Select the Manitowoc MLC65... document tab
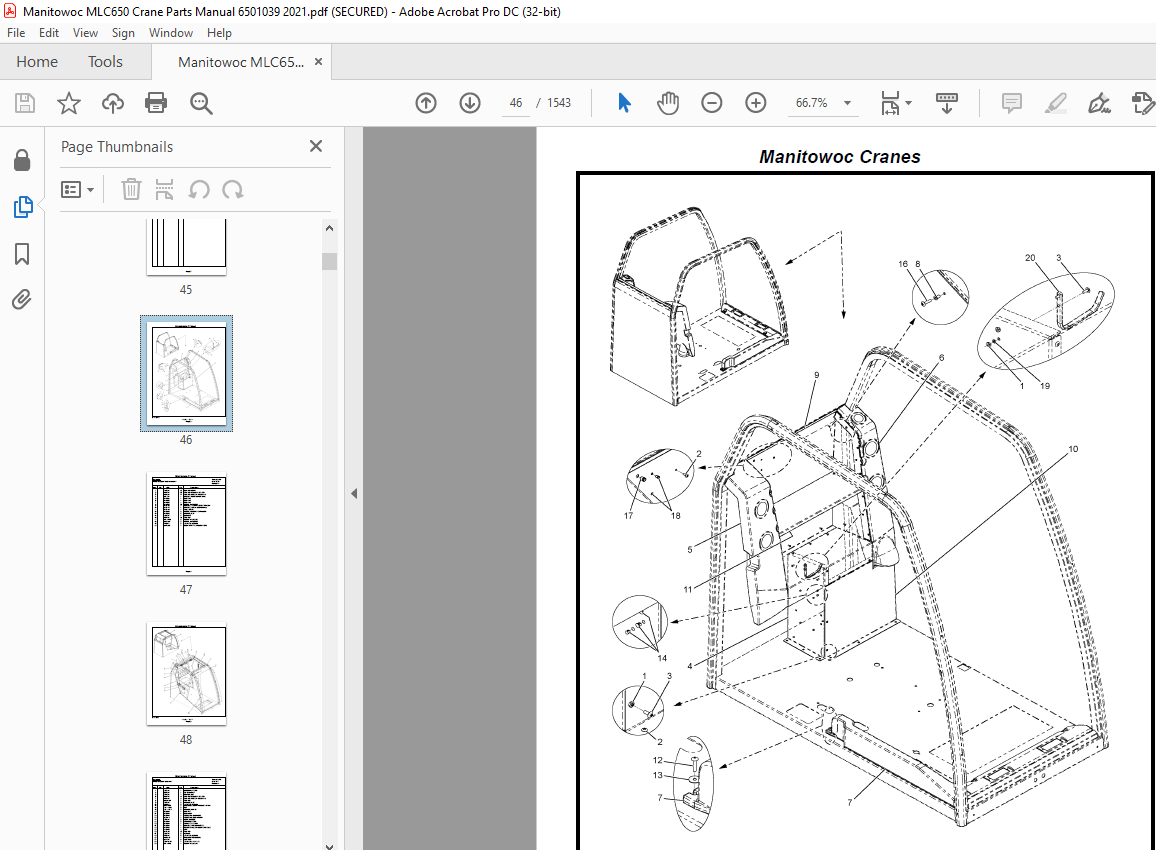Image resolution: width=1156 pixels, height=850 pixels. [240, 62]
